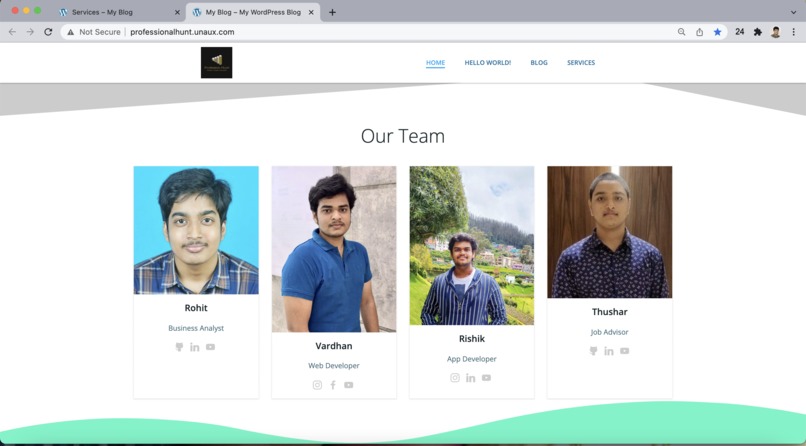Click the share page icon

[x=700, y=32]
